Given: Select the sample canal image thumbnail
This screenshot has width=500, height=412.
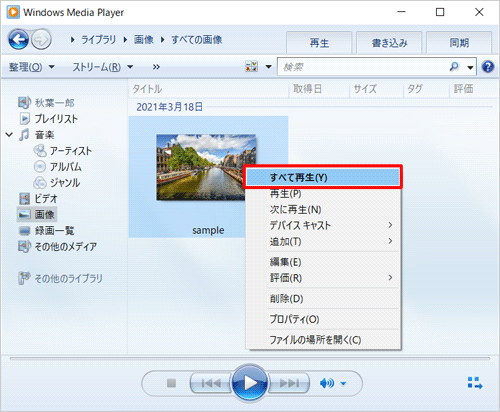Looking at the screenshot, I should pos(205,167).
